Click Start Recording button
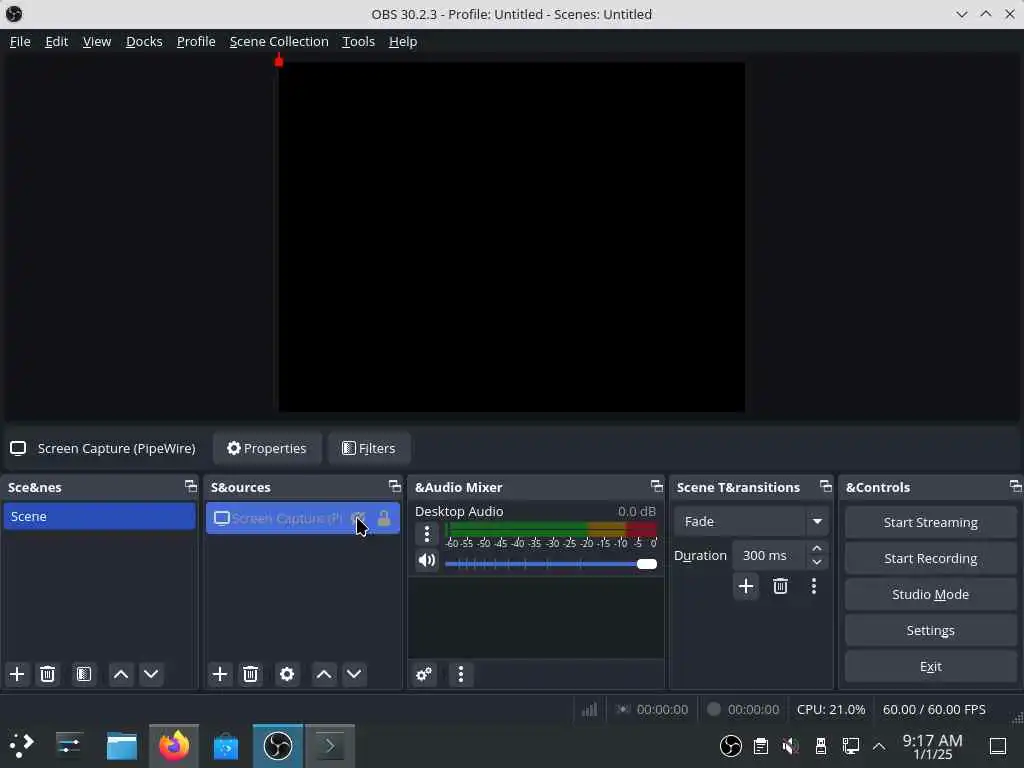 pyautogui.click(x=931, y=558)
